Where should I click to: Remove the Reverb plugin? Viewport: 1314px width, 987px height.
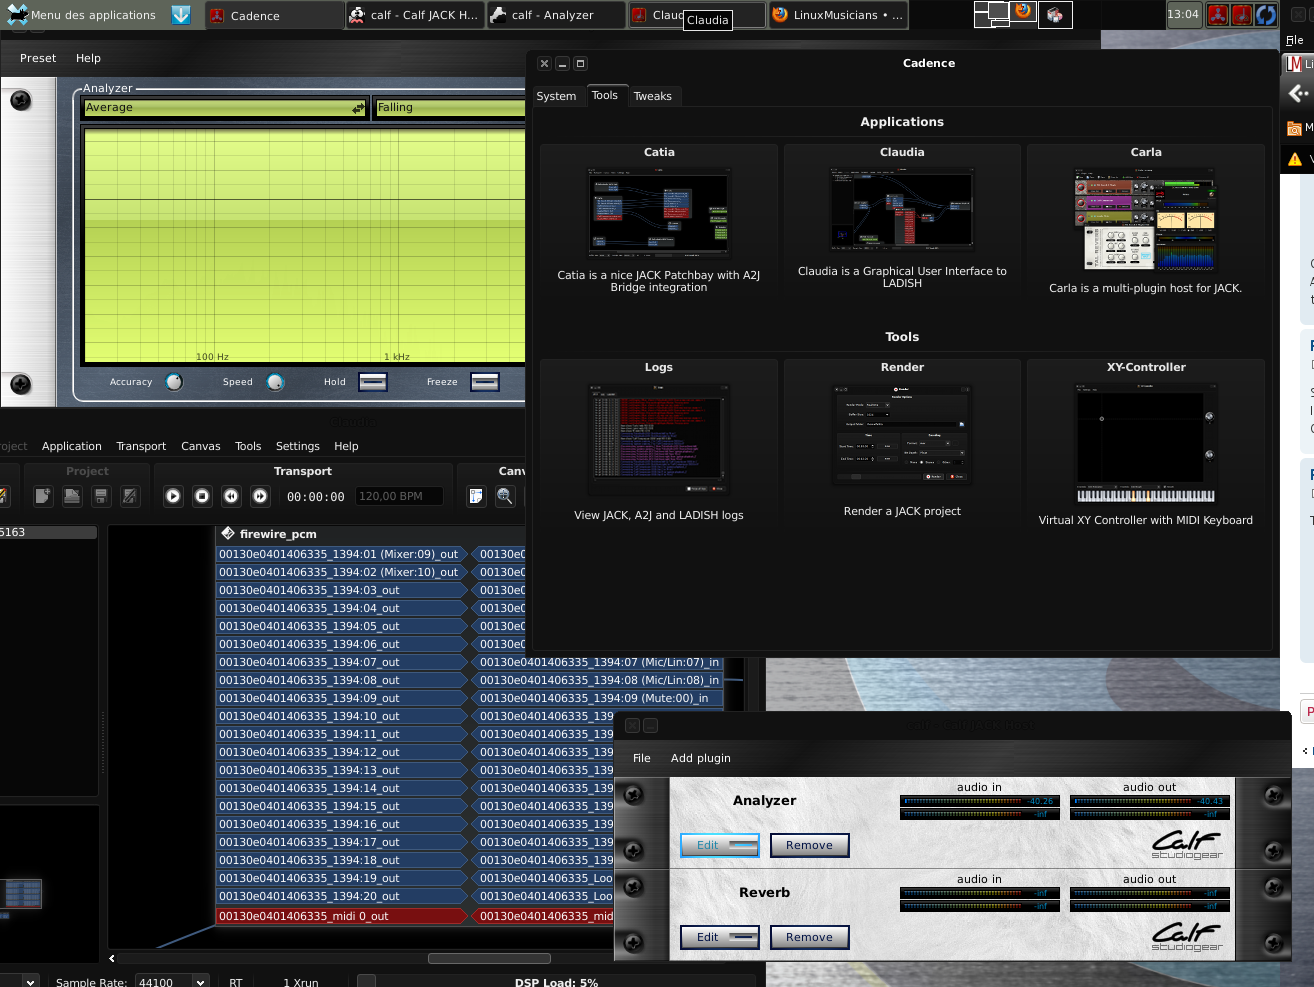coord(809,938)
